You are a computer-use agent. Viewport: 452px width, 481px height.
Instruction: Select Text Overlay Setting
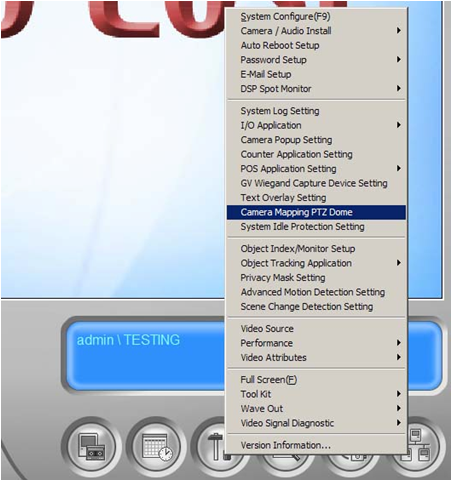pos(316,198)
